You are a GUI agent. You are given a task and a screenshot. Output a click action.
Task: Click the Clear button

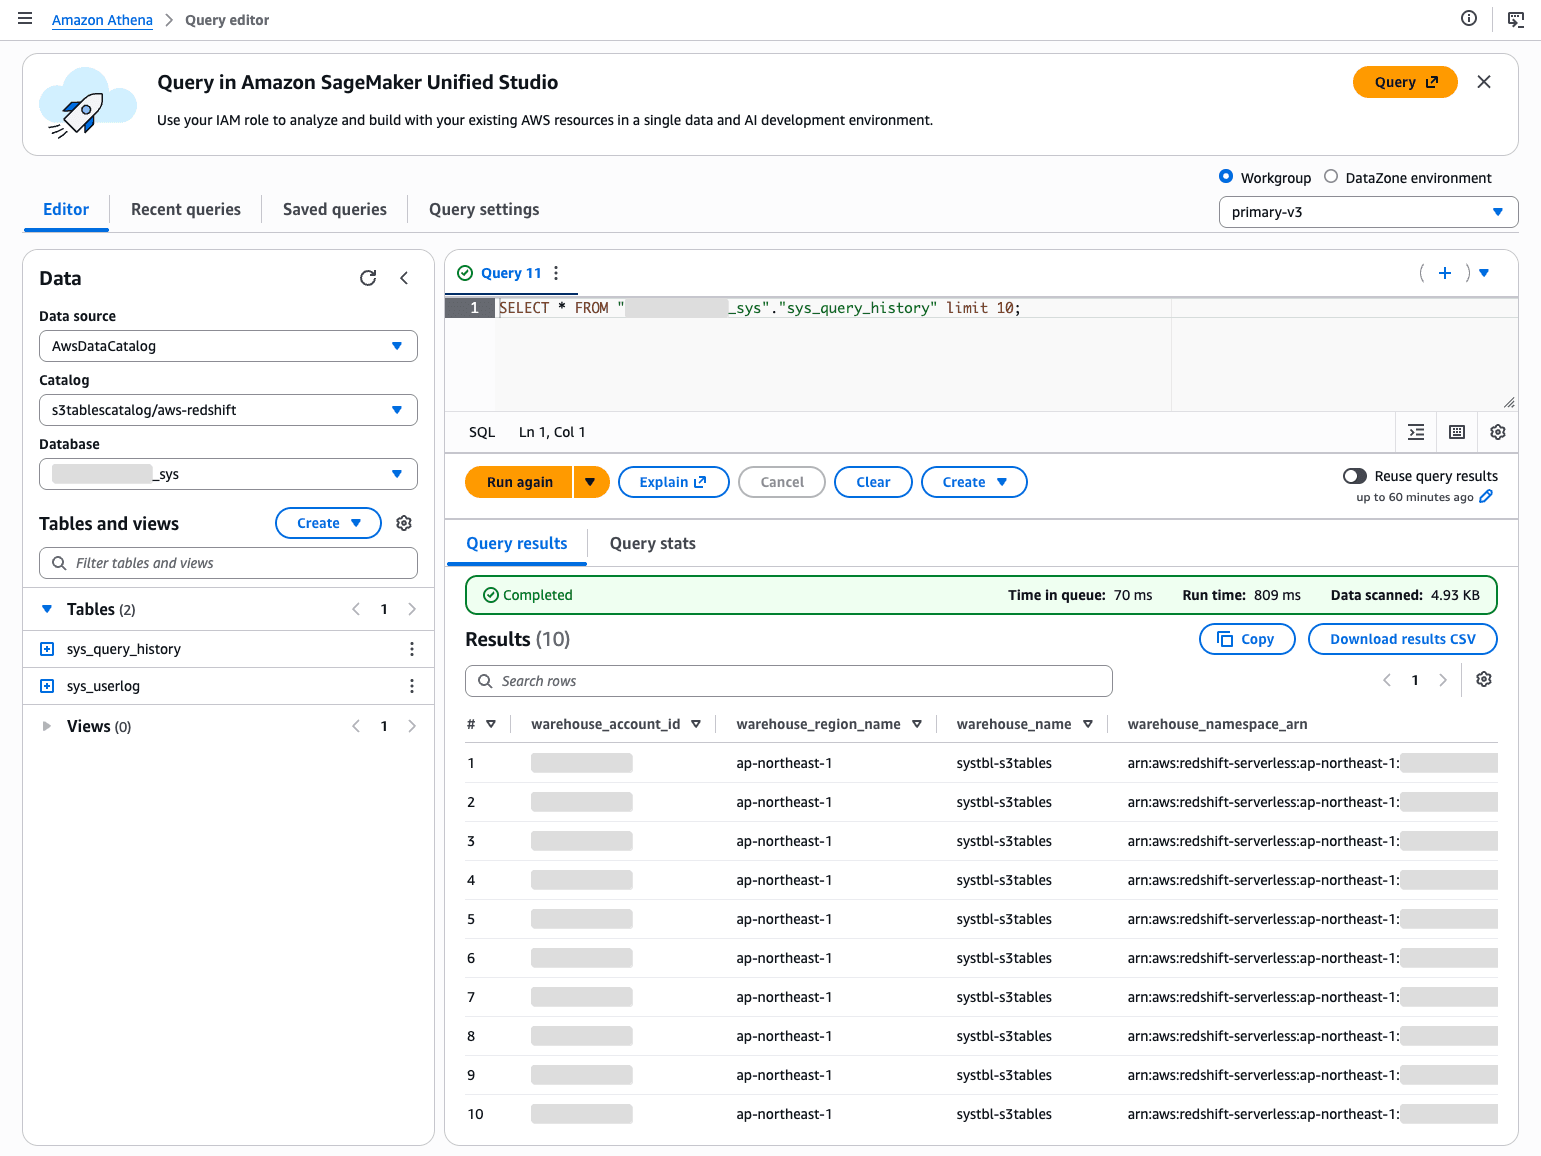[x=873, y=482]
